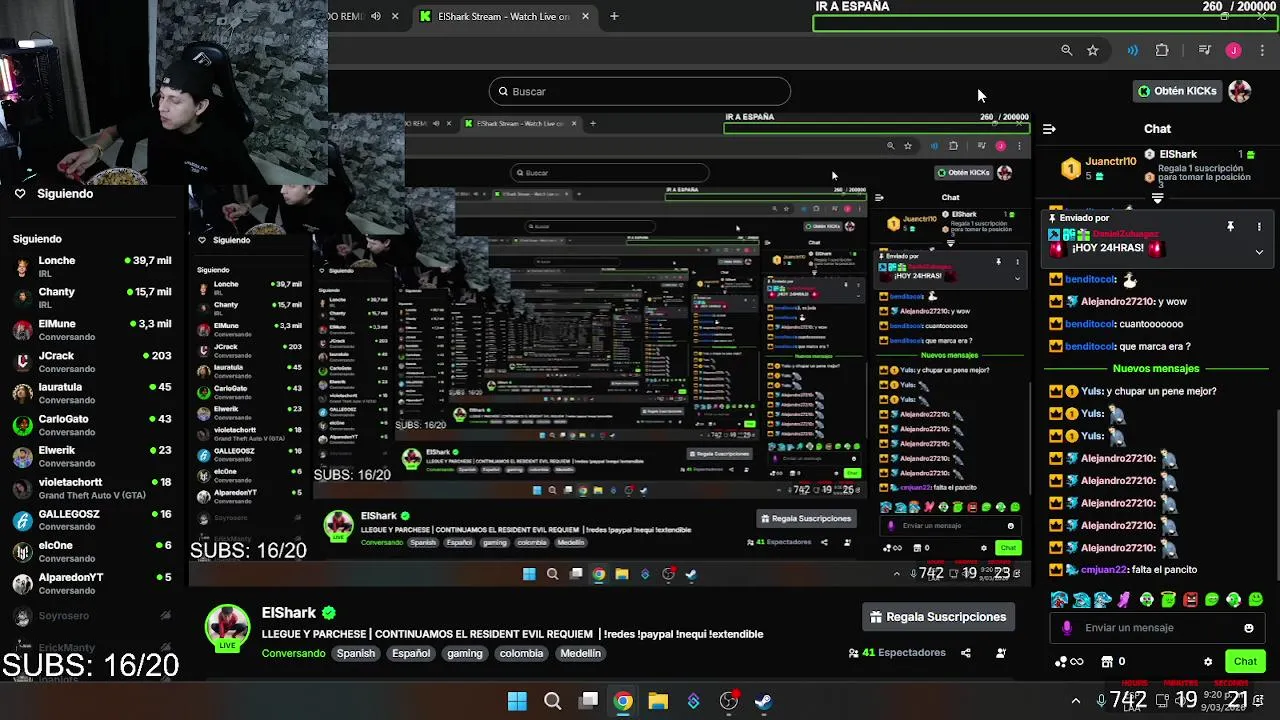Screen dimensions: 1280x720
Task: Open Steam from the taskbar
Action: pyautogui.click(x=764, y=701)
